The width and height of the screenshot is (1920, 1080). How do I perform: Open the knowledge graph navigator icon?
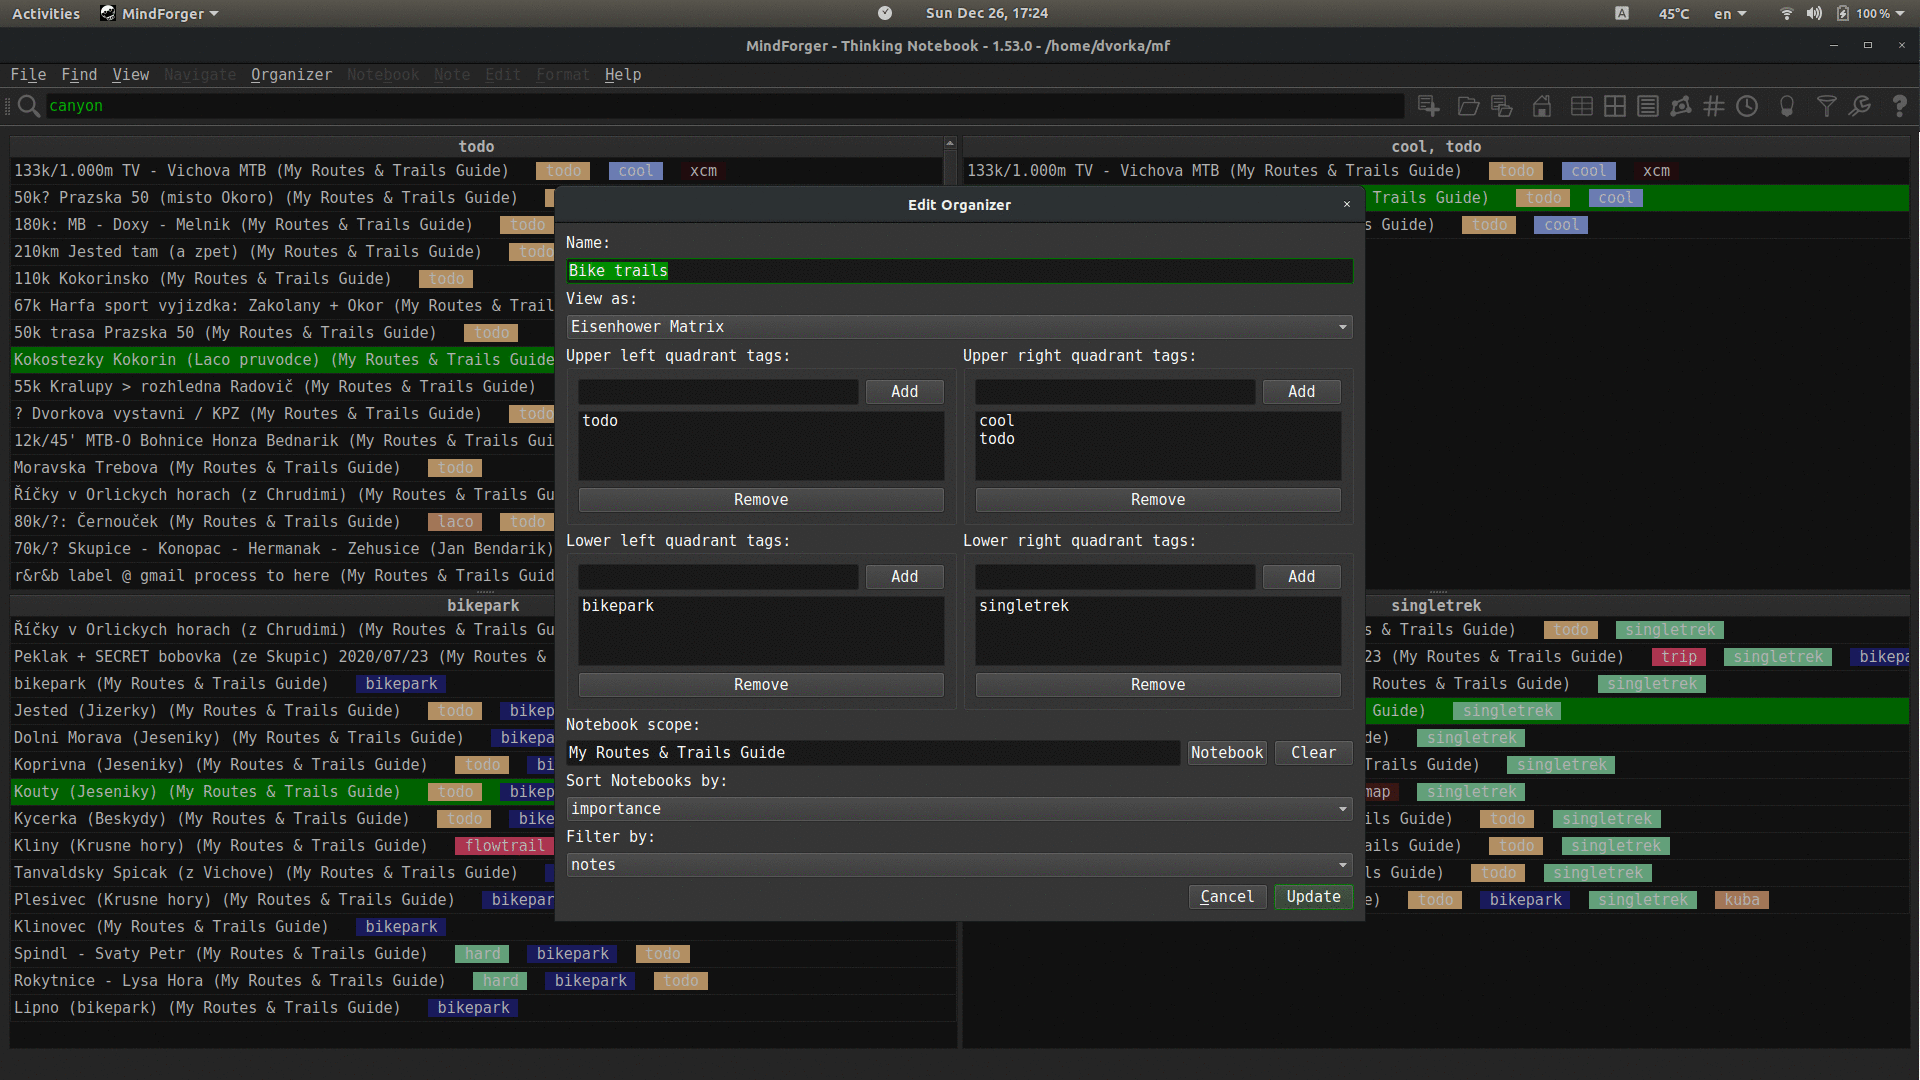pos(1681,106)
